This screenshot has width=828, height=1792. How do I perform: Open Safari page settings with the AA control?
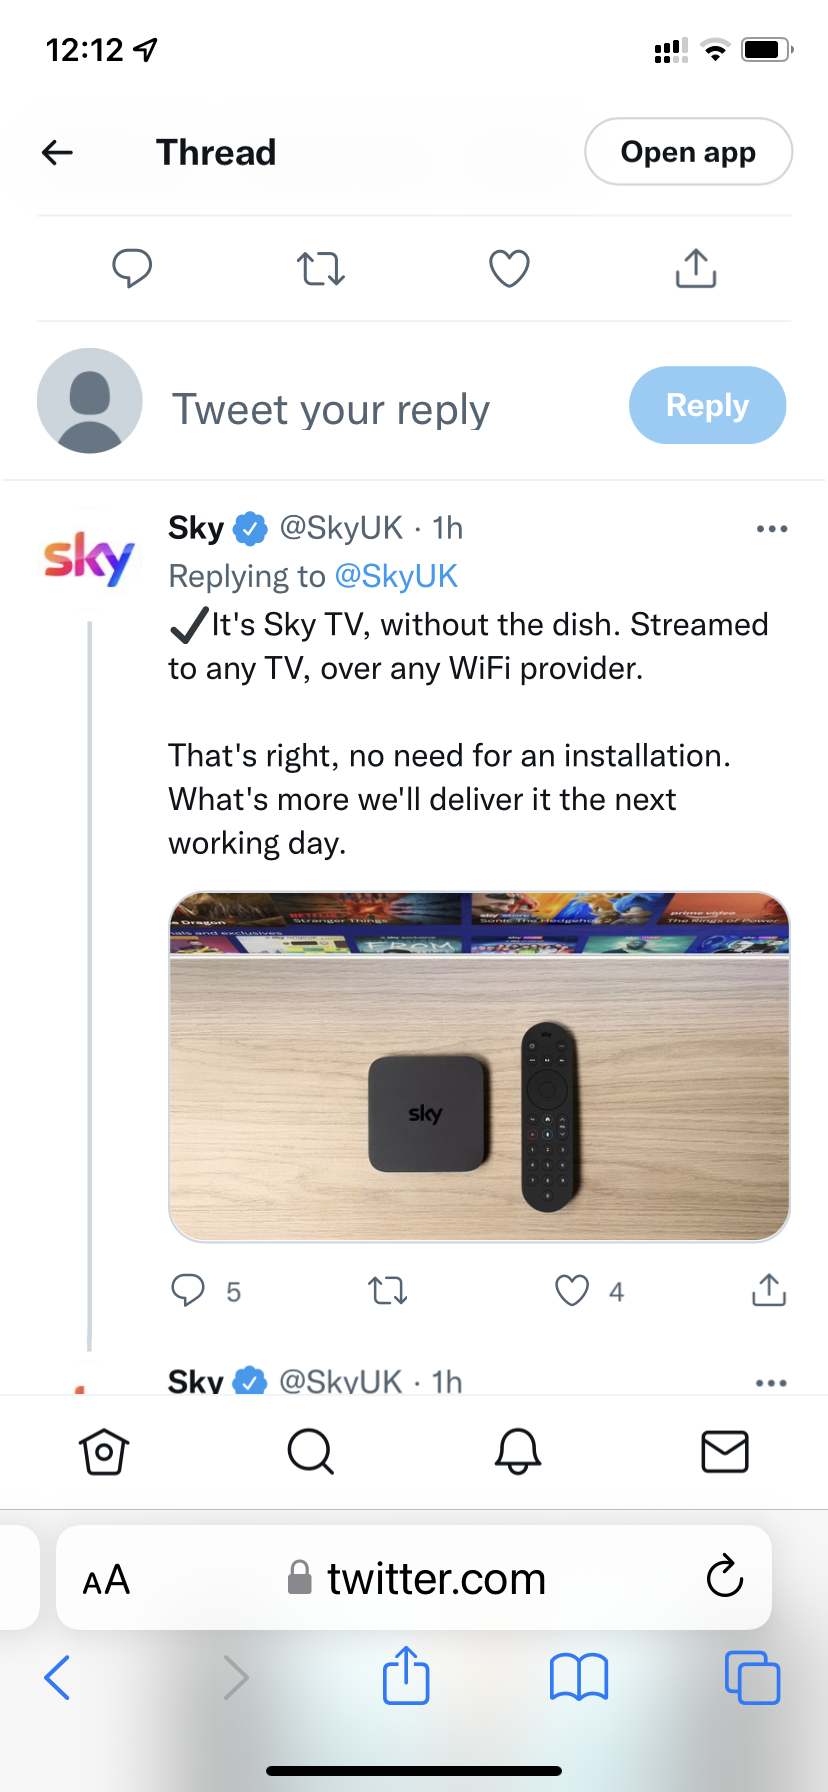(x=105, y=1579)
